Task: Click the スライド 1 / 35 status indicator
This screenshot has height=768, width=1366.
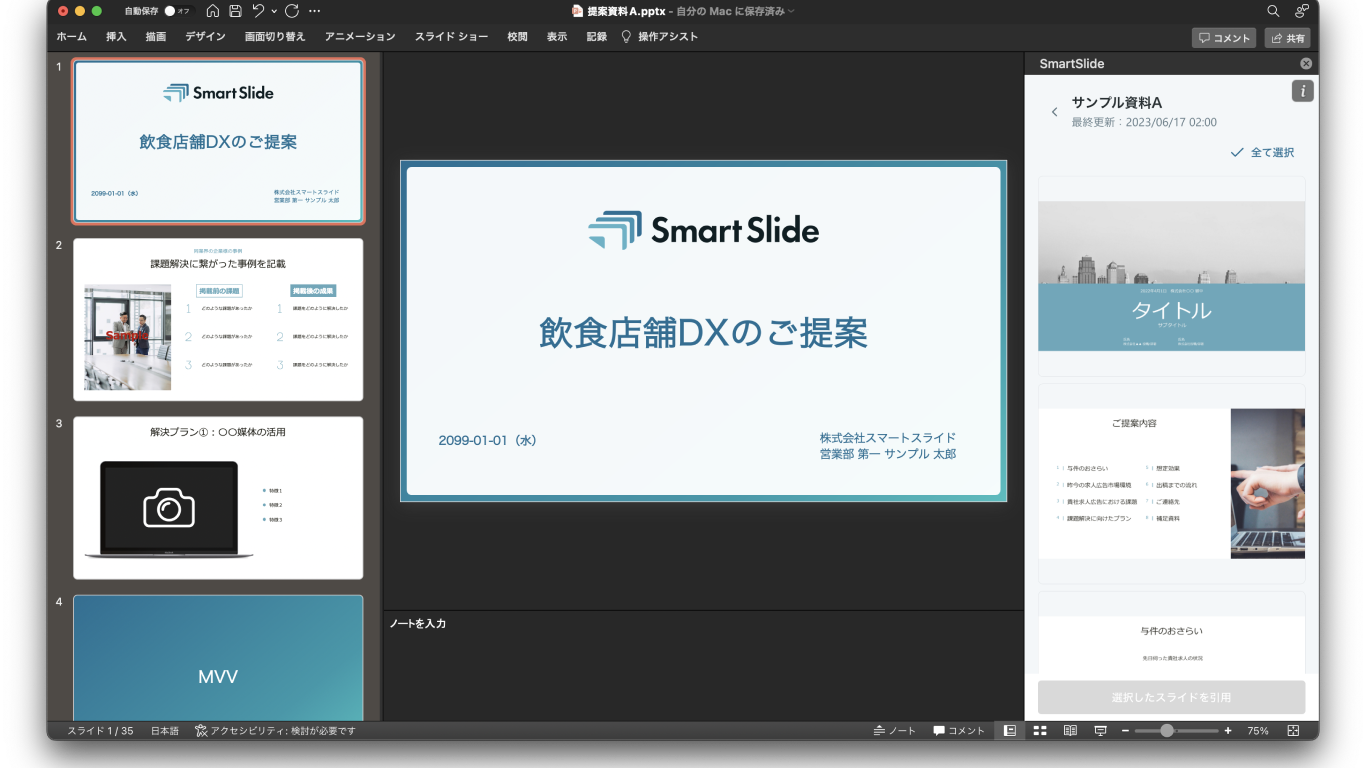Action: (x=100, y=731)
